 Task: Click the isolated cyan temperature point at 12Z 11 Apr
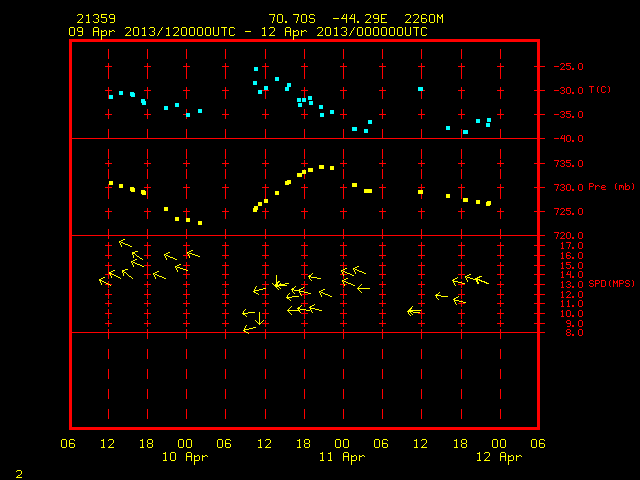pyautogui.click(x=420, y=89)
